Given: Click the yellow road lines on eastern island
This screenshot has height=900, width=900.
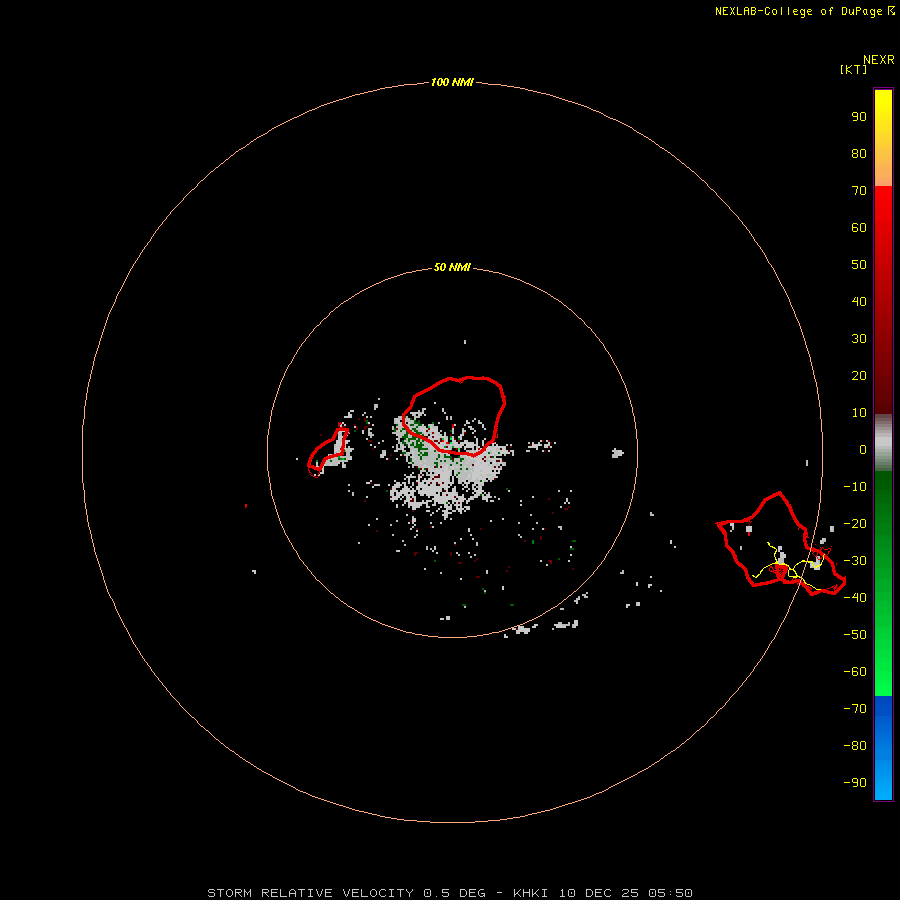Looking at the screenshot, I should (791, 565).
